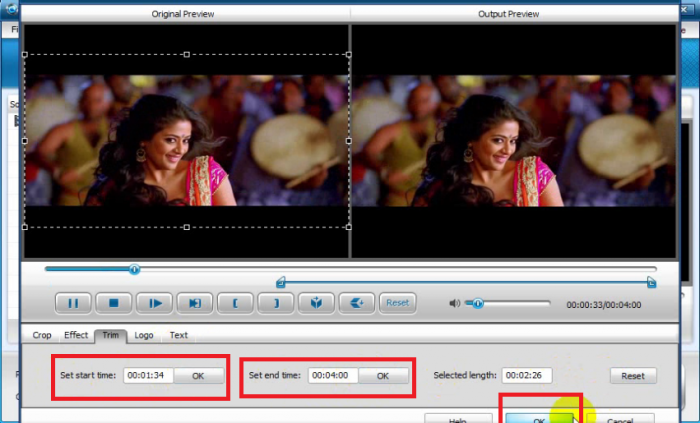Screen dimensions: 700x423
Task: Click the trim start marker on timeline
Action: [280, 282]
